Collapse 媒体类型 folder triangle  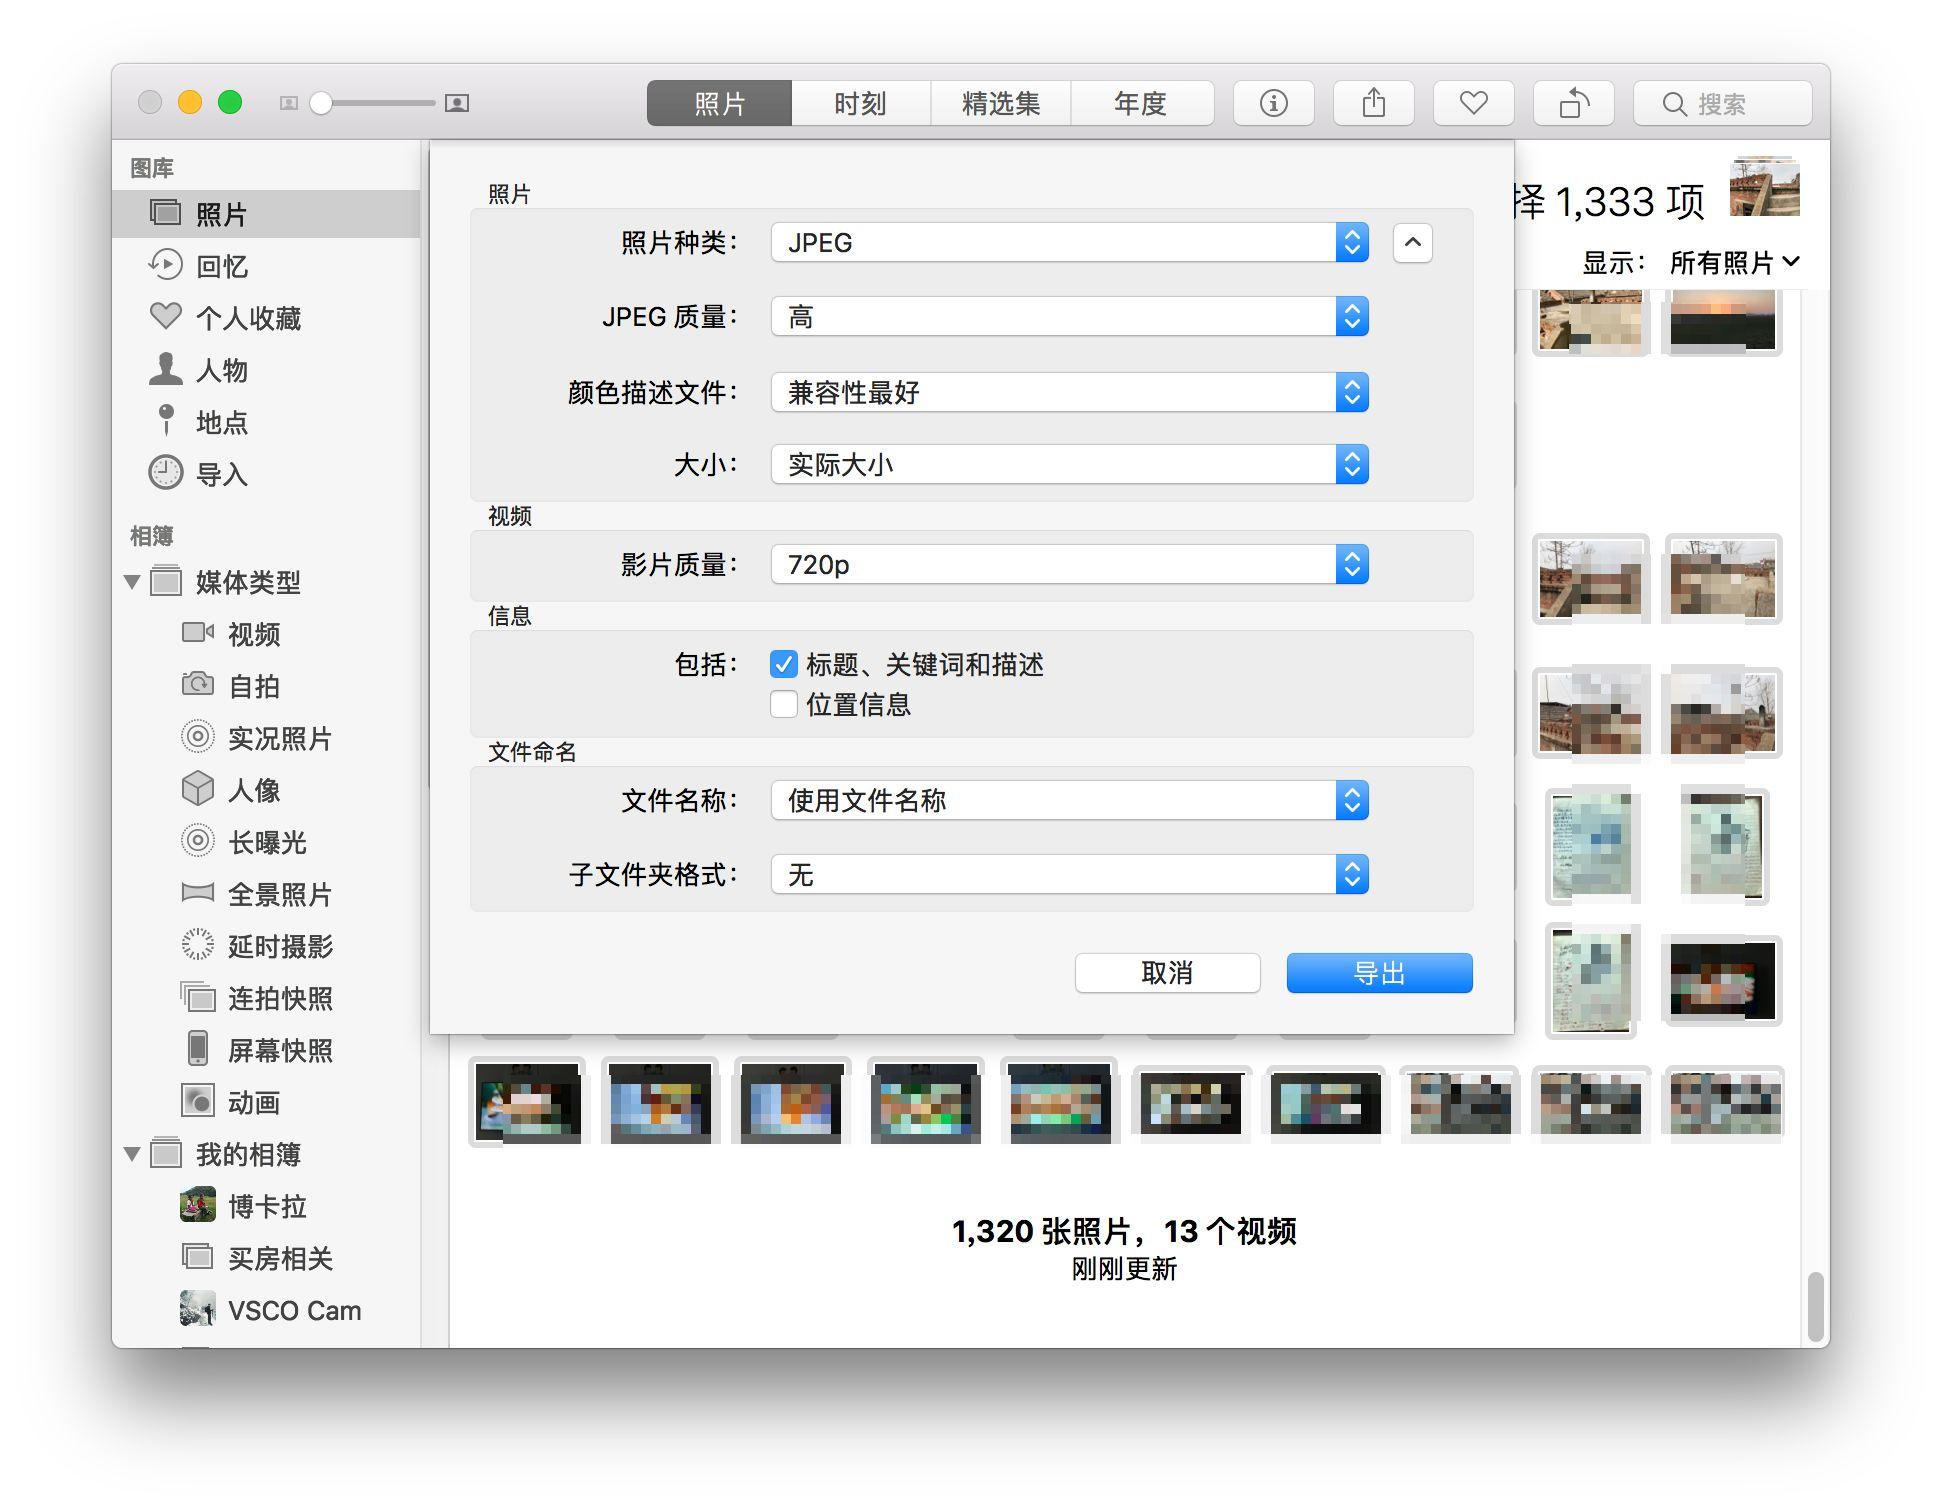pos(132,582)
